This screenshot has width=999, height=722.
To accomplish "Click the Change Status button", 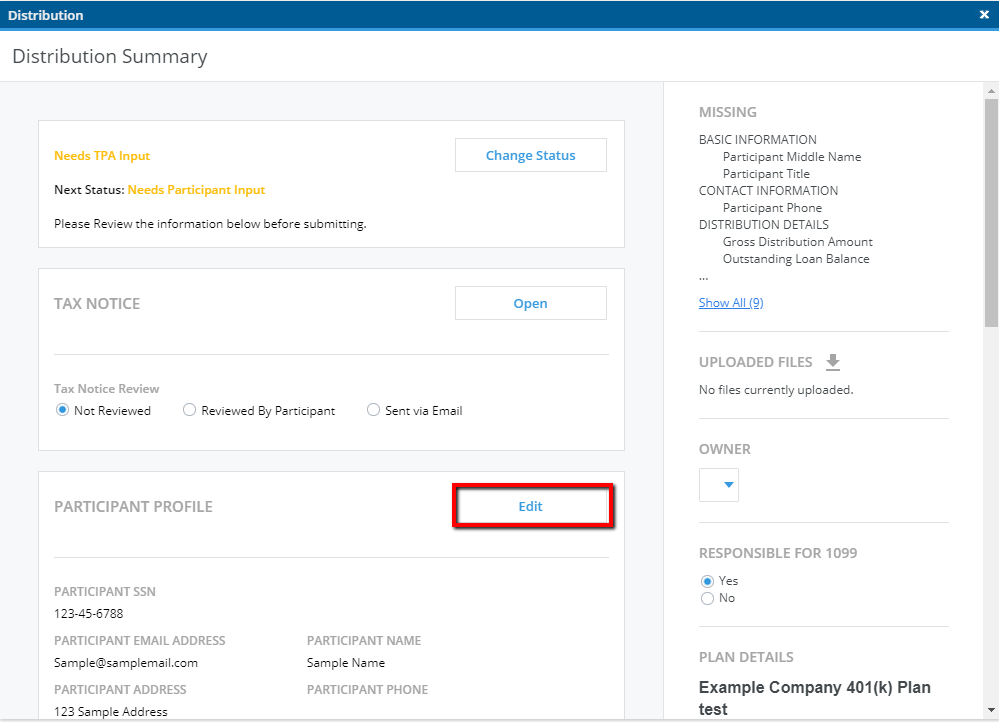I will [531, 155].
